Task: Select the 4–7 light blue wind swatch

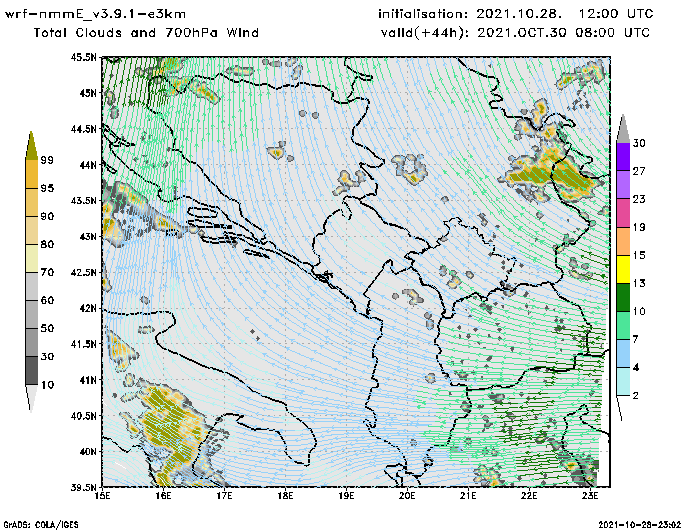Action: 623,354
